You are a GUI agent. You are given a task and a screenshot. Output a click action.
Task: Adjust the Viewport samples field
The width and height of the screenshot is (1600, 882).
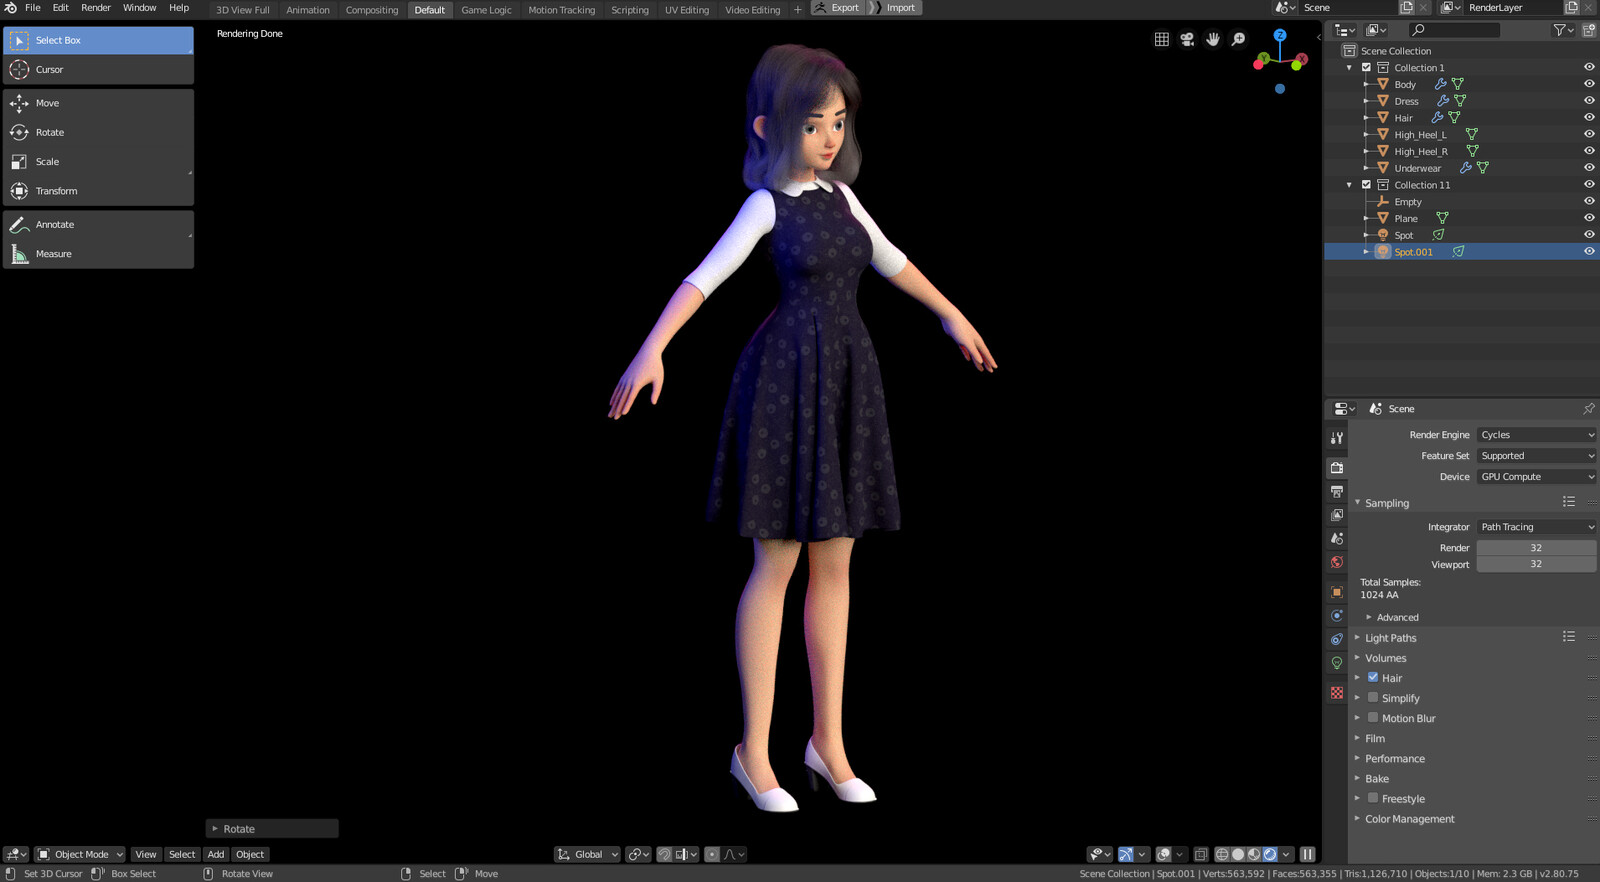pos(1536,564)
